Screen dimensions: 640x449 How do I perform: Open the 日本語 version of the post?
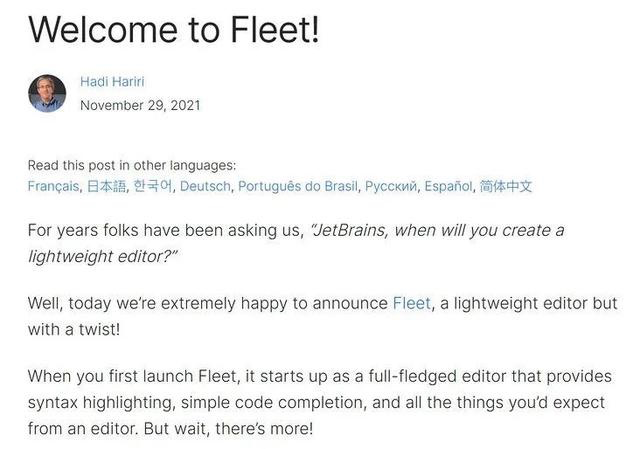[x=107, y=186]
